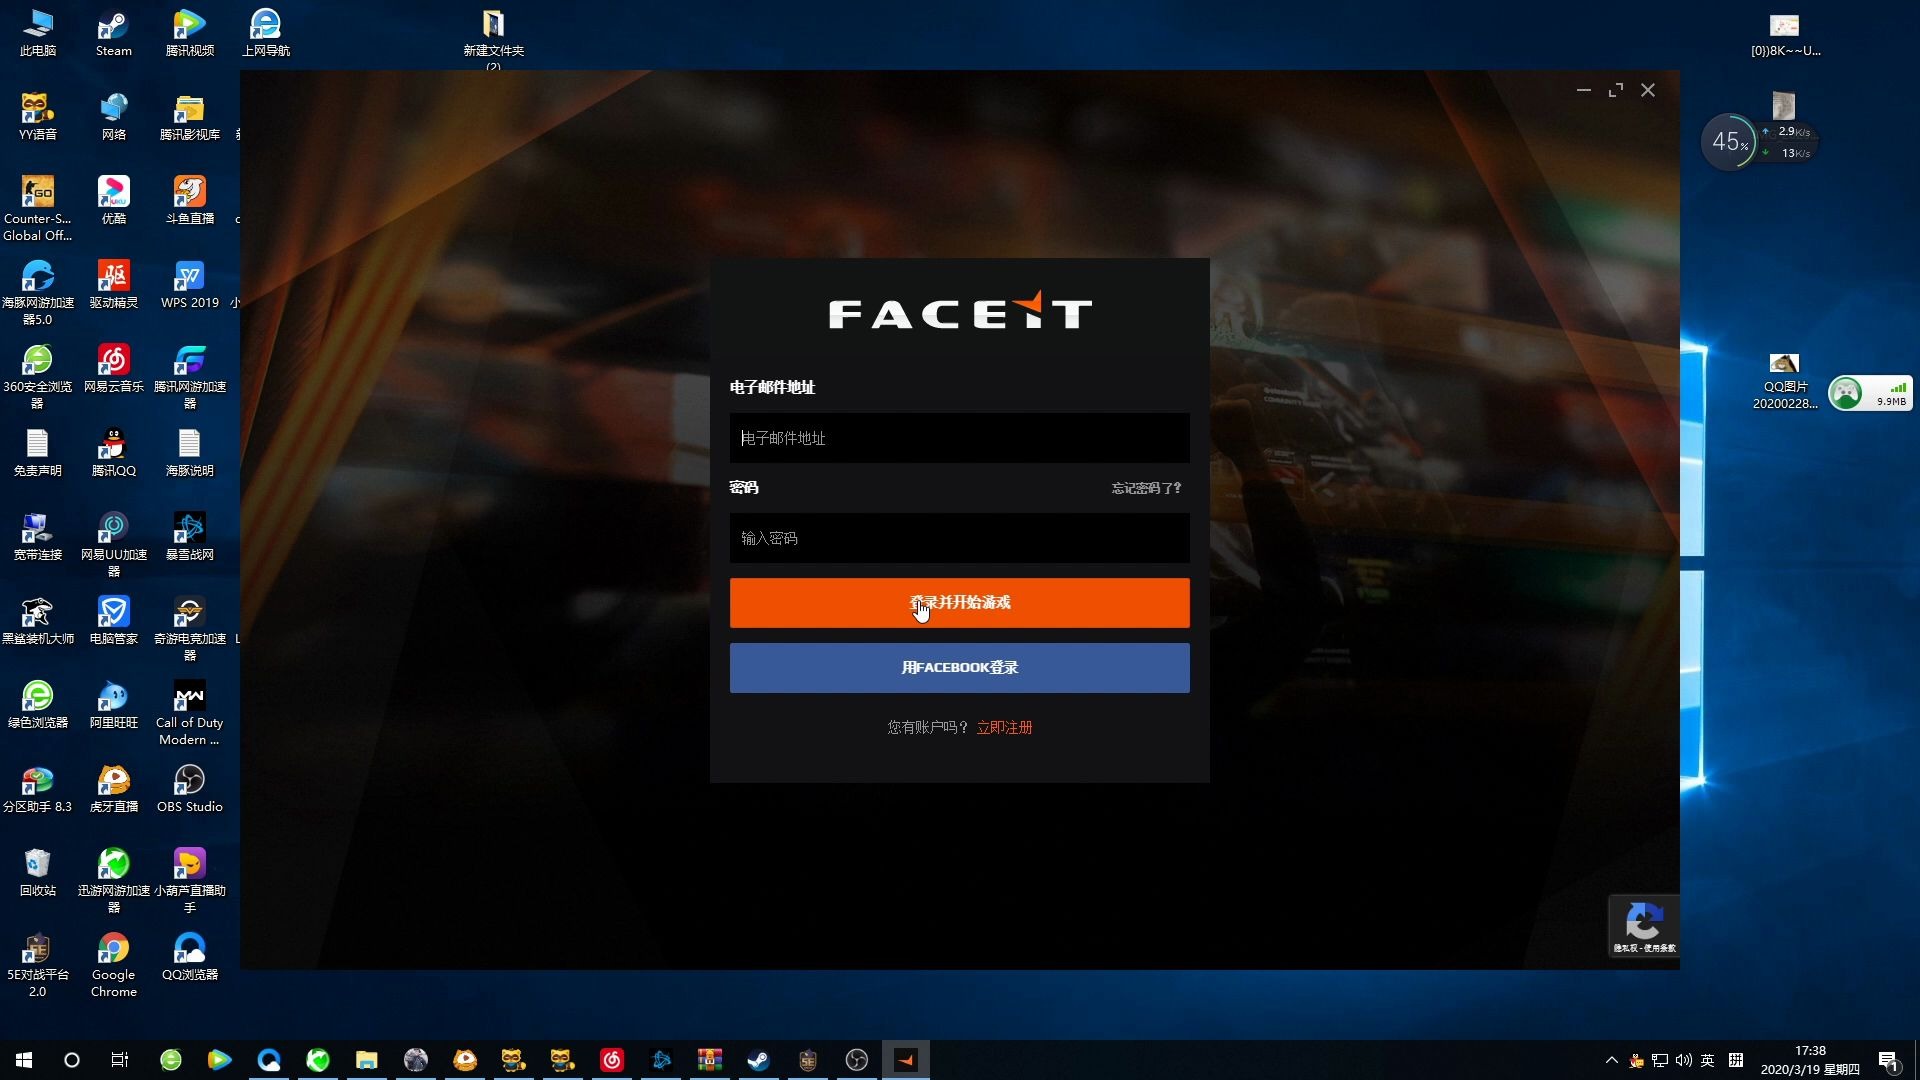This screenshot has width=1920, height=1080.
Task: Click 忘记密码了 forgot password link
Action: [1144, 488]
